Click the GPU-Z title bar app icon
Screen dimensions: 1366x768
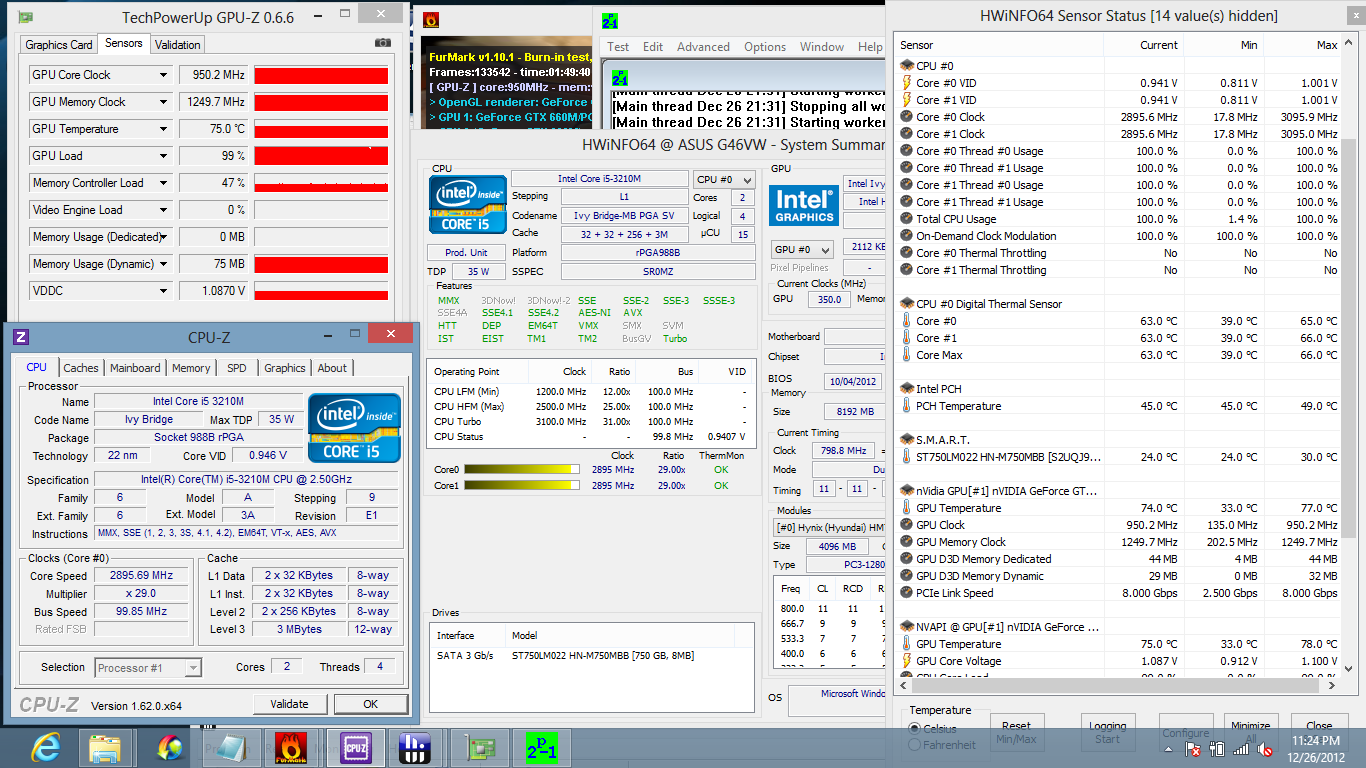tap(25, 17)
